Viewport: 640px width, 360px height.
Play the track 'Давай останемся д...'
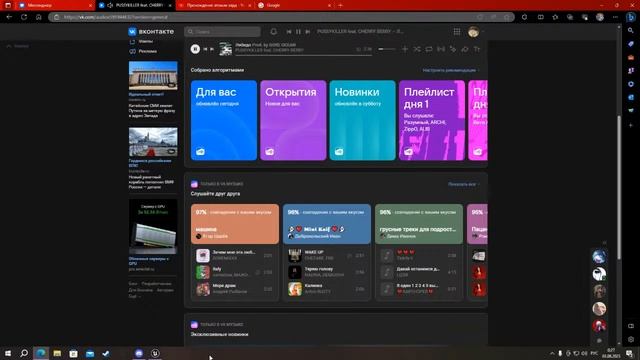[x=419, y=272]
